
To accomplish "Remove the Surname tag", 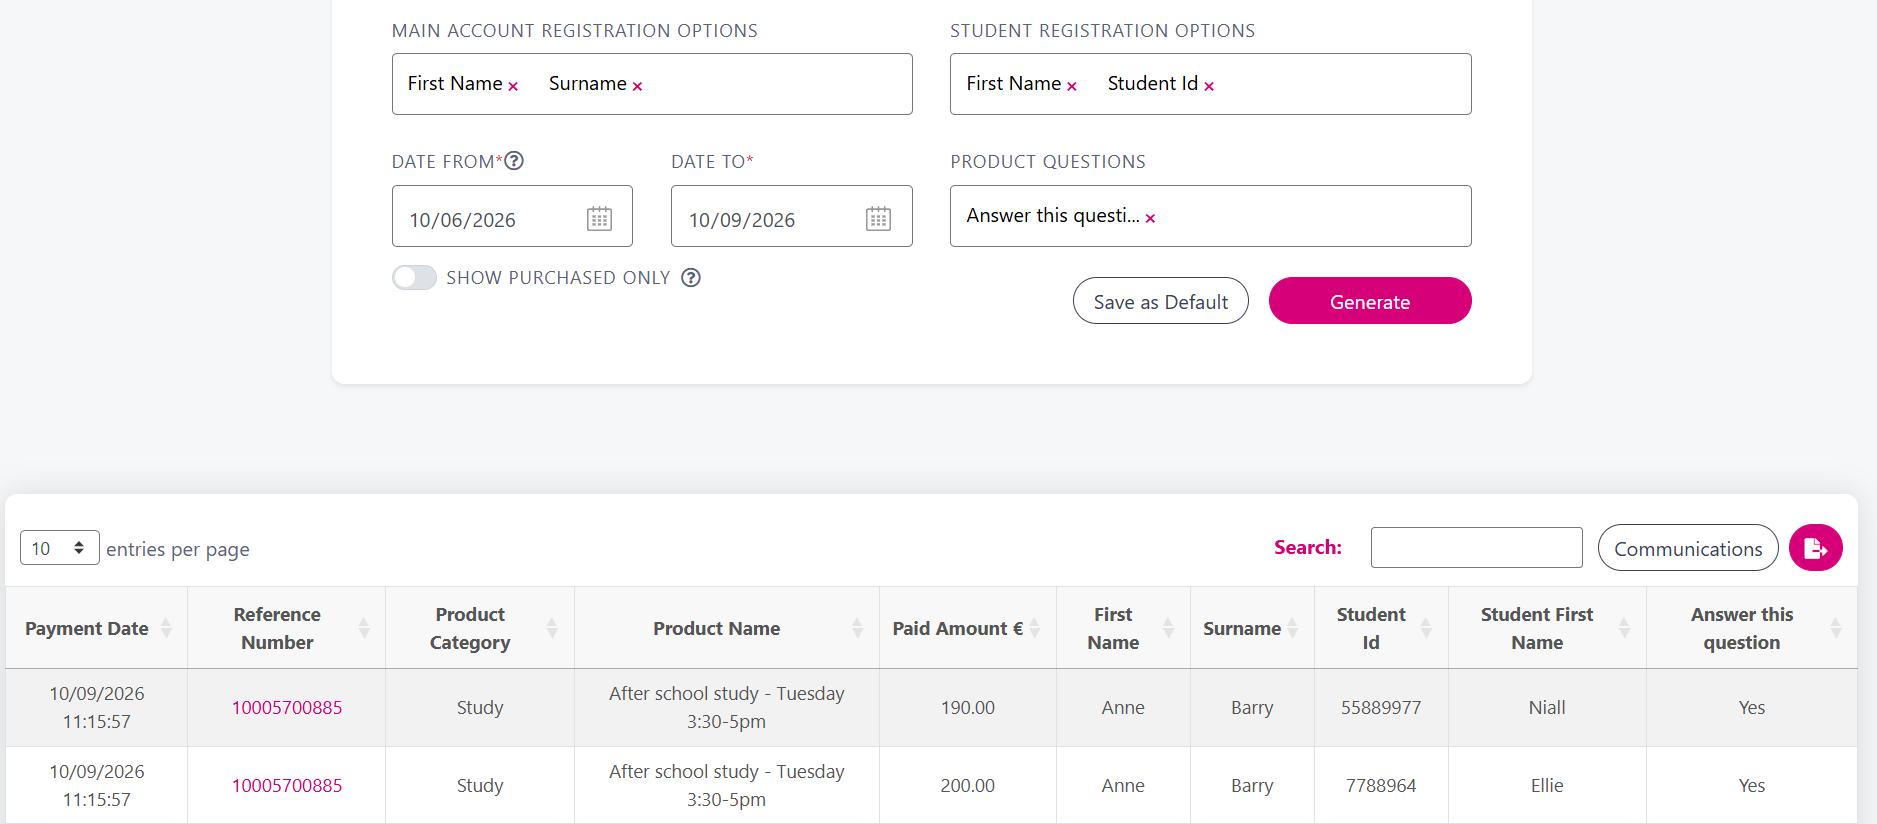I will point(637,86).
